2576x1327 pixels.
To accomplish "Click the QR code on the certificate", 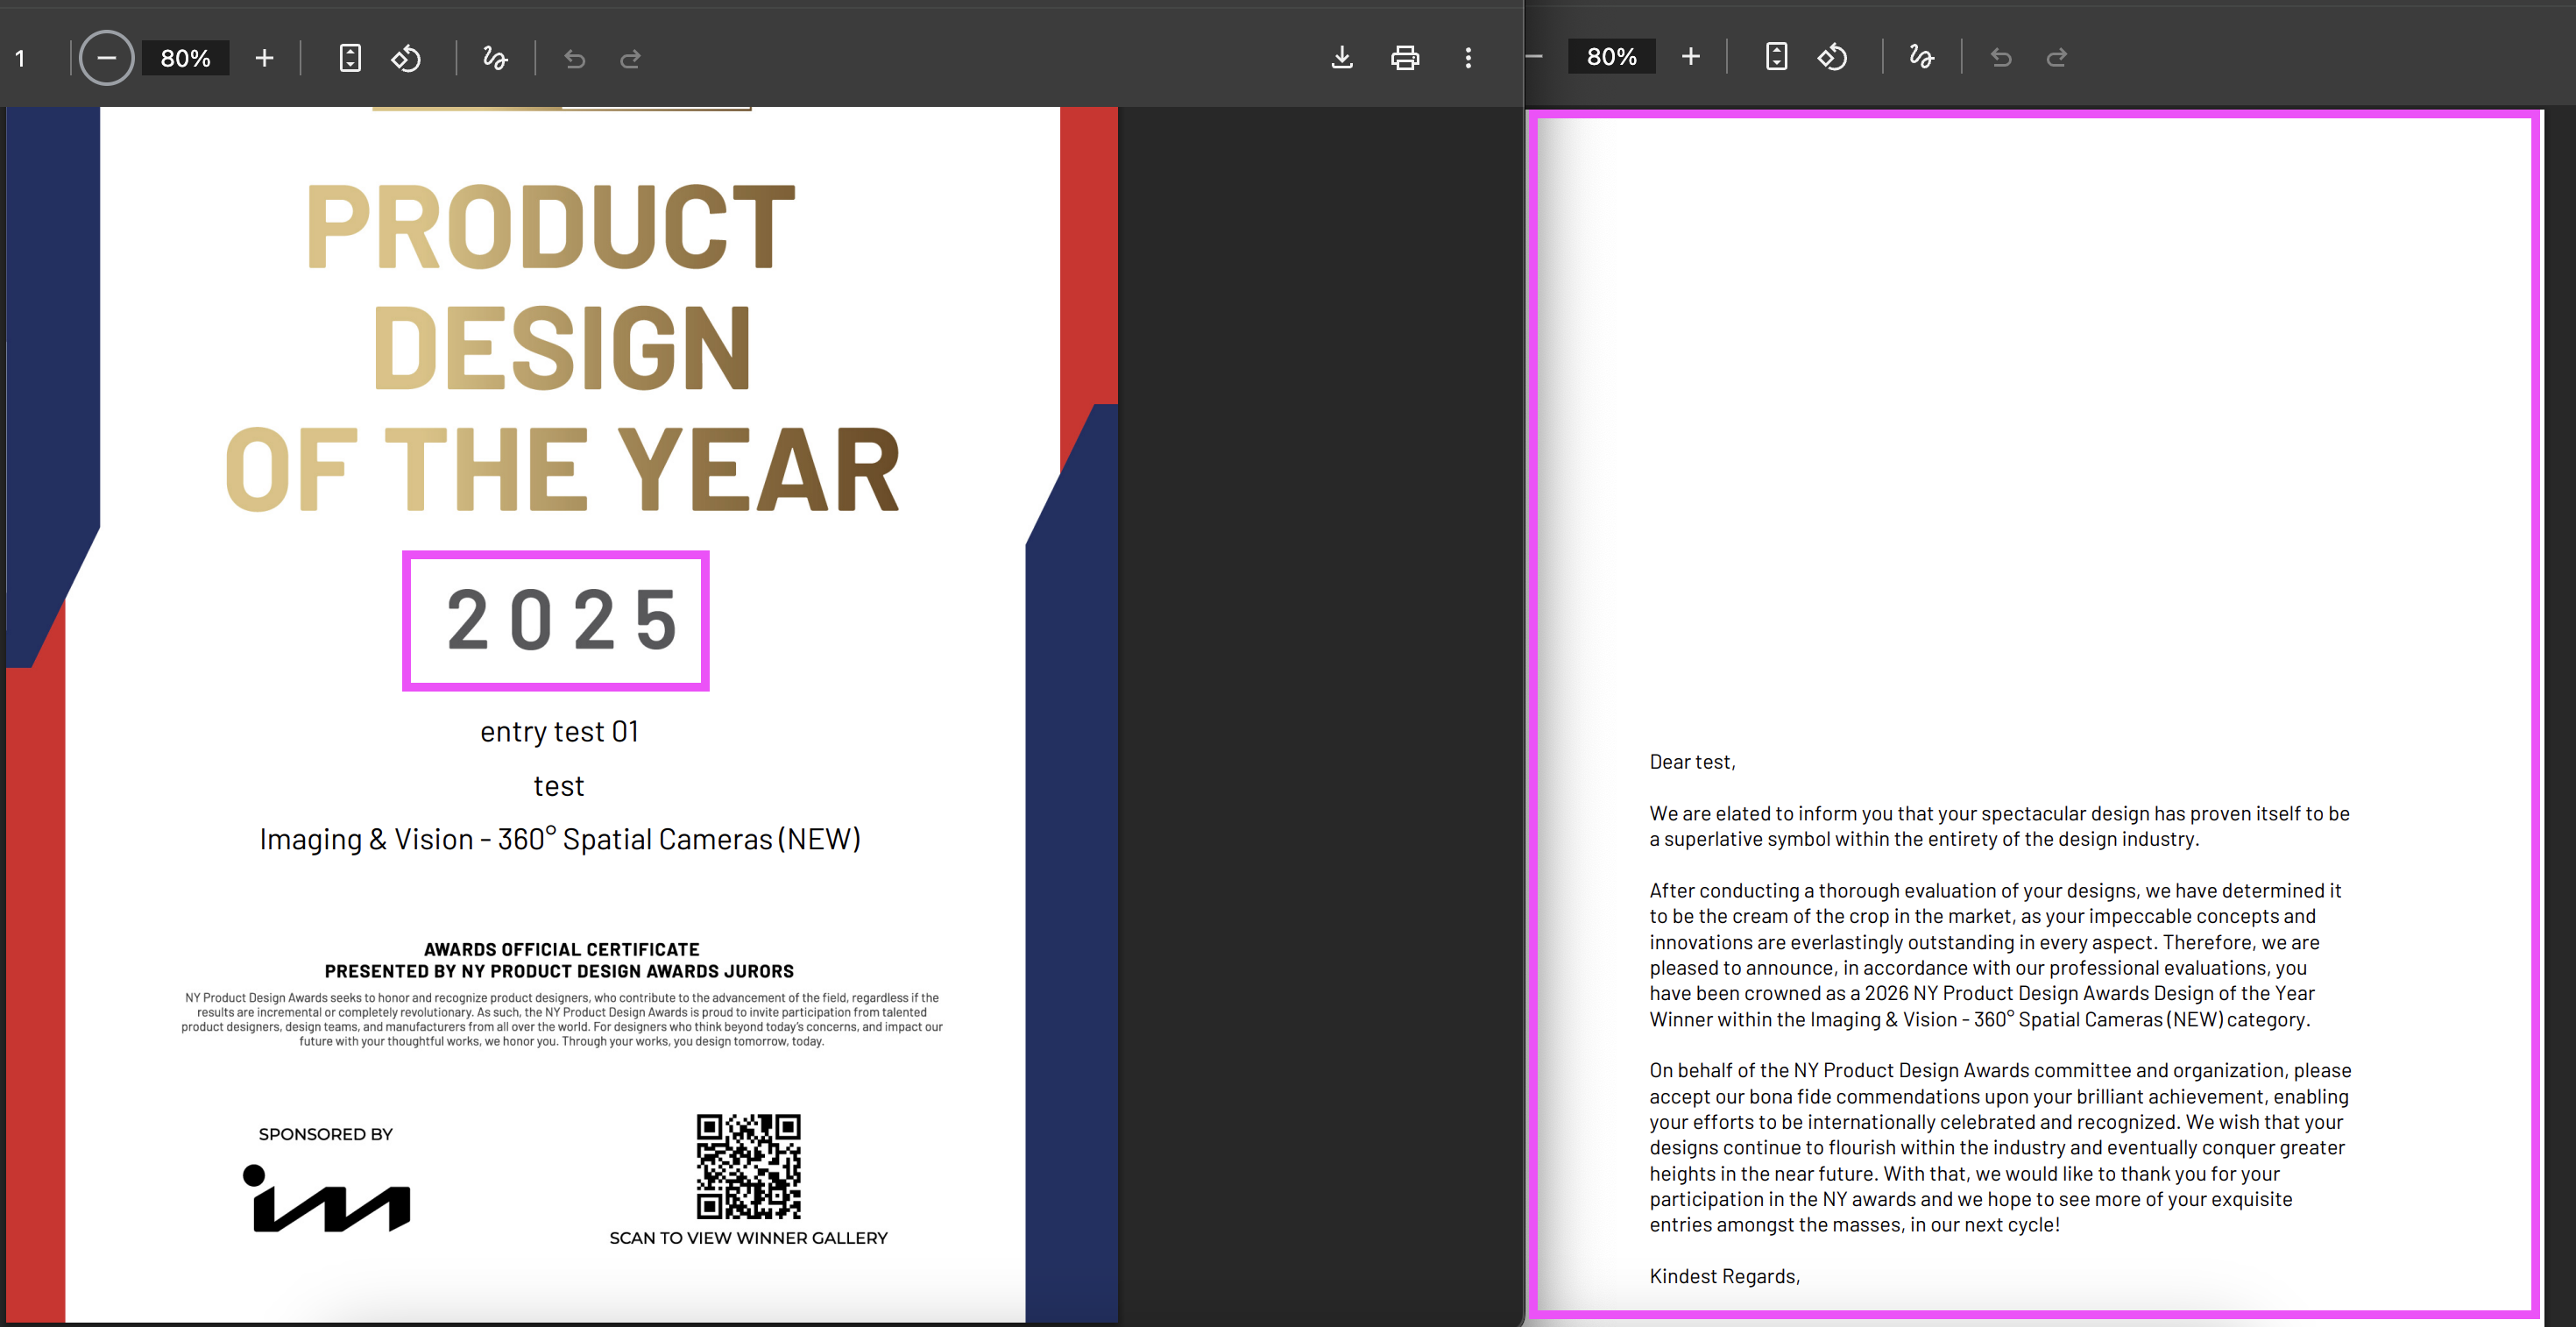I will click(x=748, y=1166).
